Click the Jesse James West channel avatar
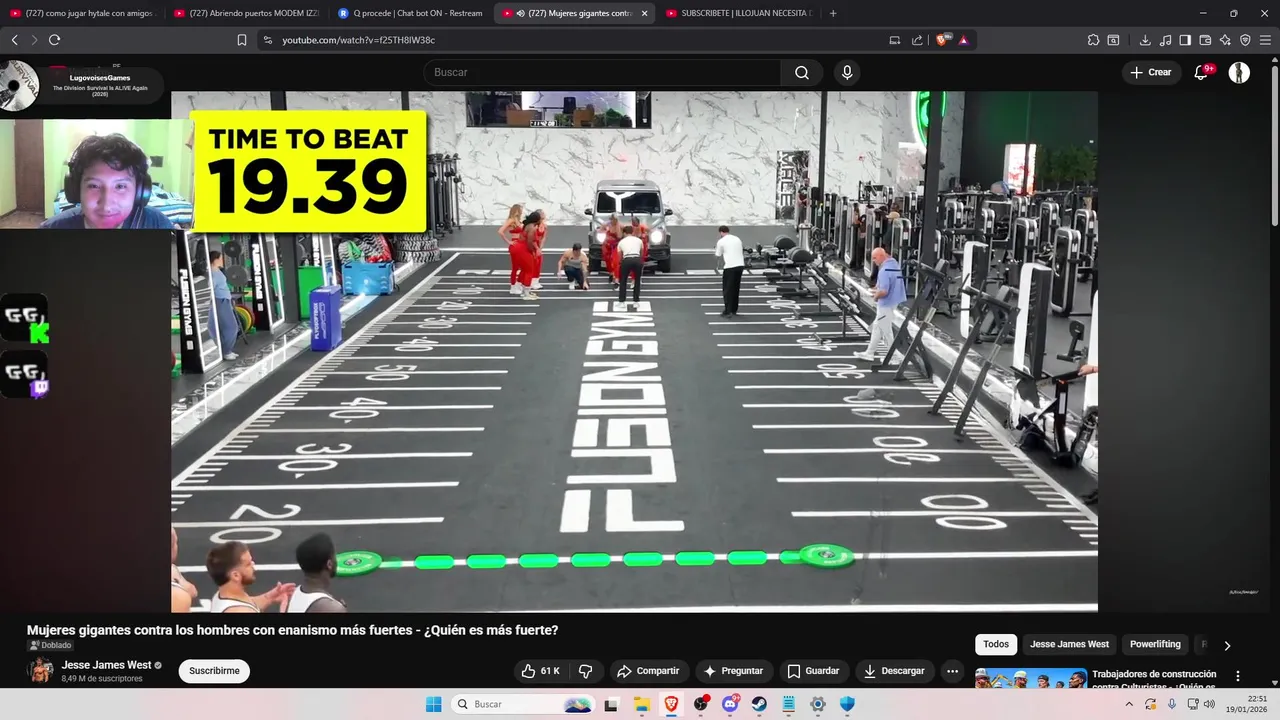The image size is (1280, 720). (x=41, y=670)
